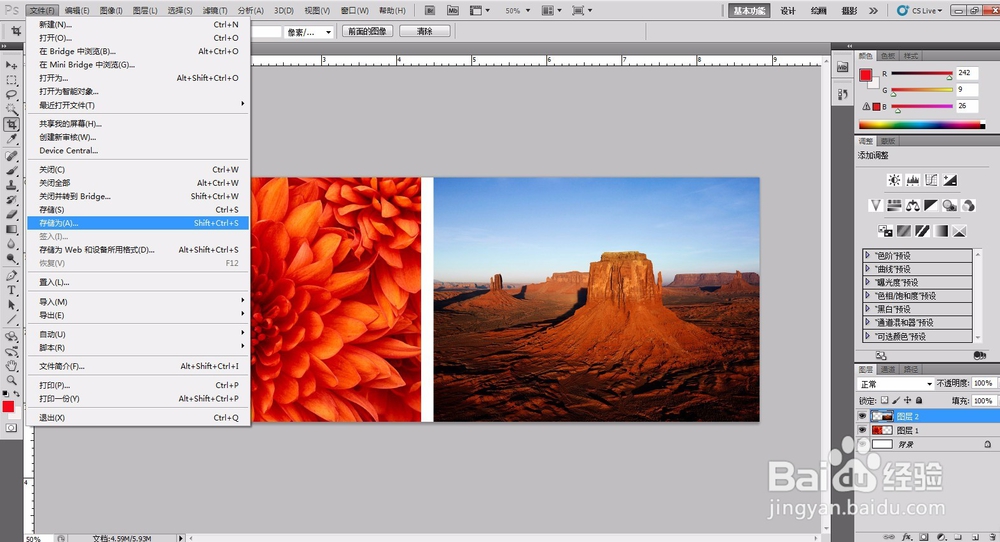
Task: Select the Magic Wand tool
Action: [11, 109]
